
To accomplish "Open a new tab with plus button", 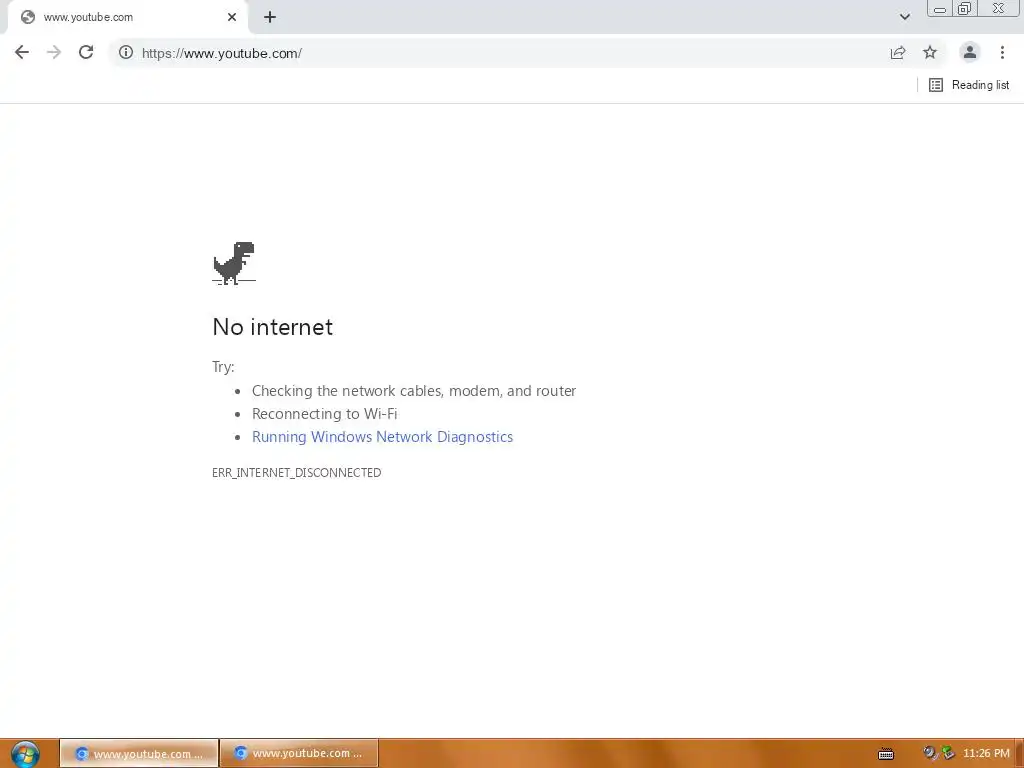I will click(270, 18).
